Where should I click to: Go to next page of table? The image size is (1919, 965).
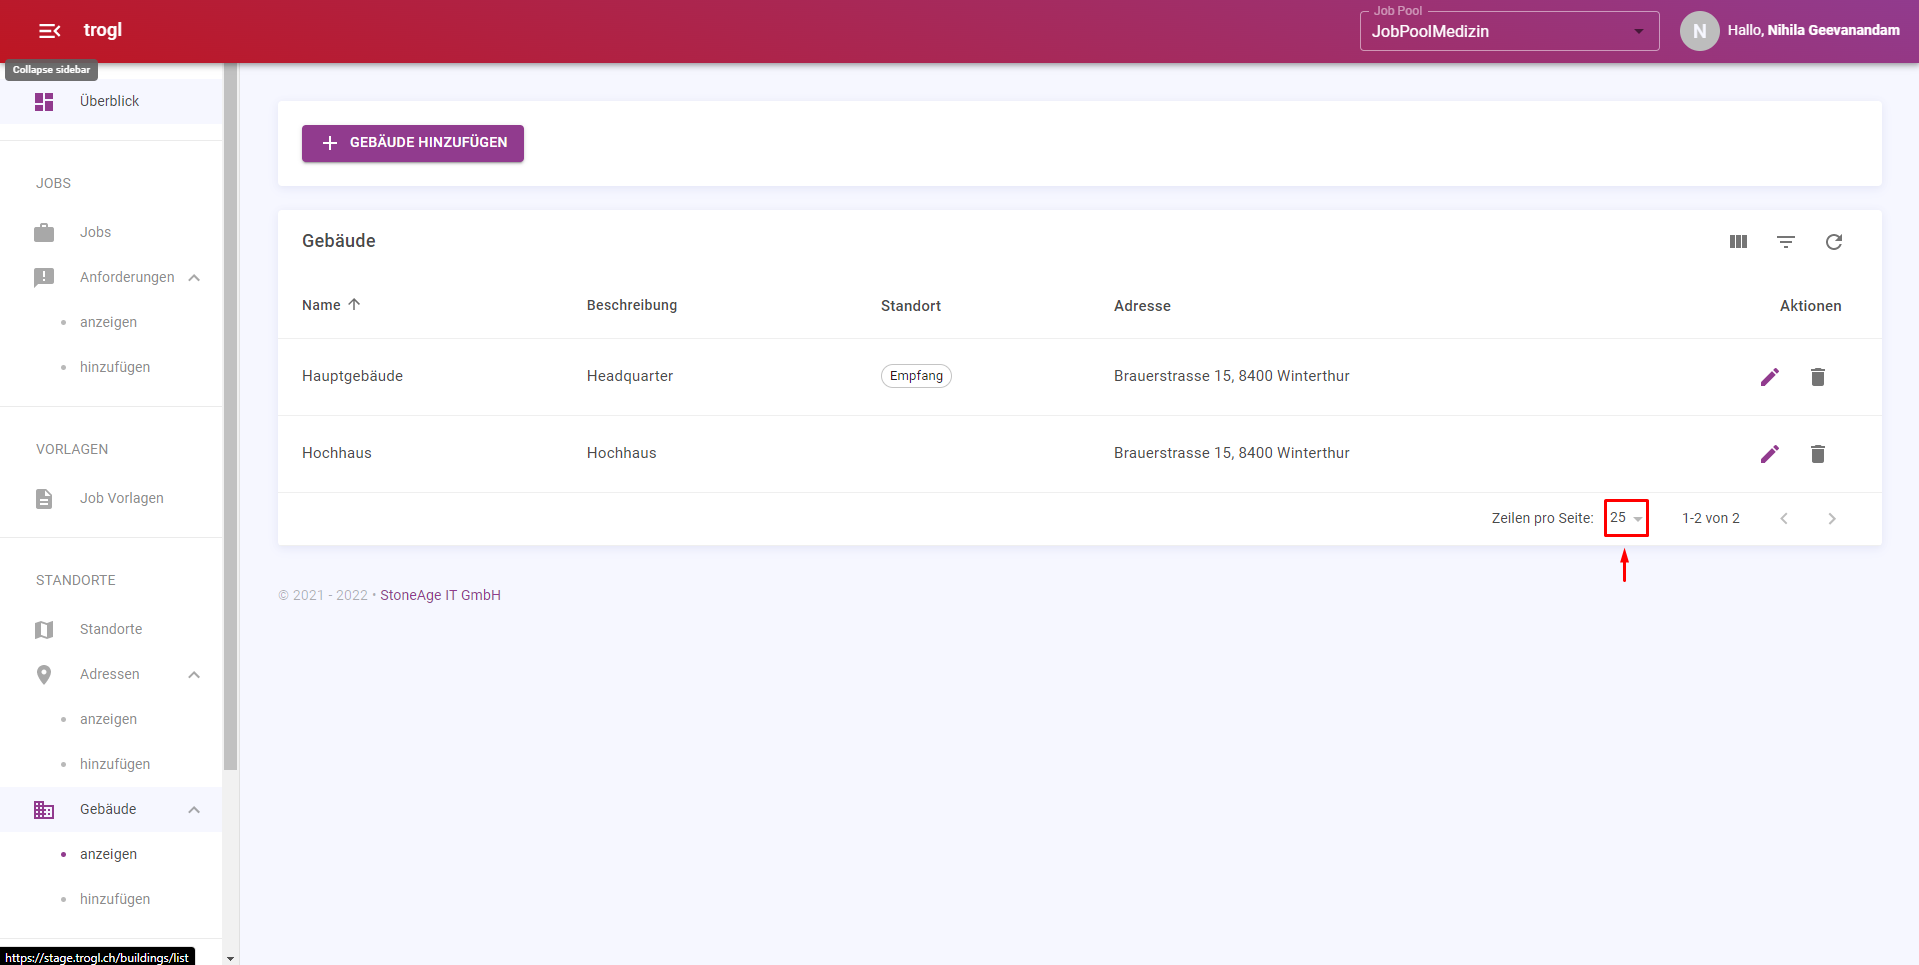coord(1832,518)
